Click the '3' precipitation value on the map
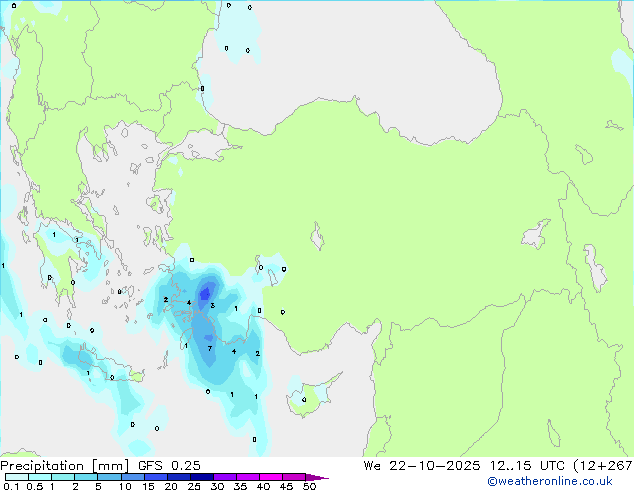The width and height of the screenshot is (634, 490). 213,305
